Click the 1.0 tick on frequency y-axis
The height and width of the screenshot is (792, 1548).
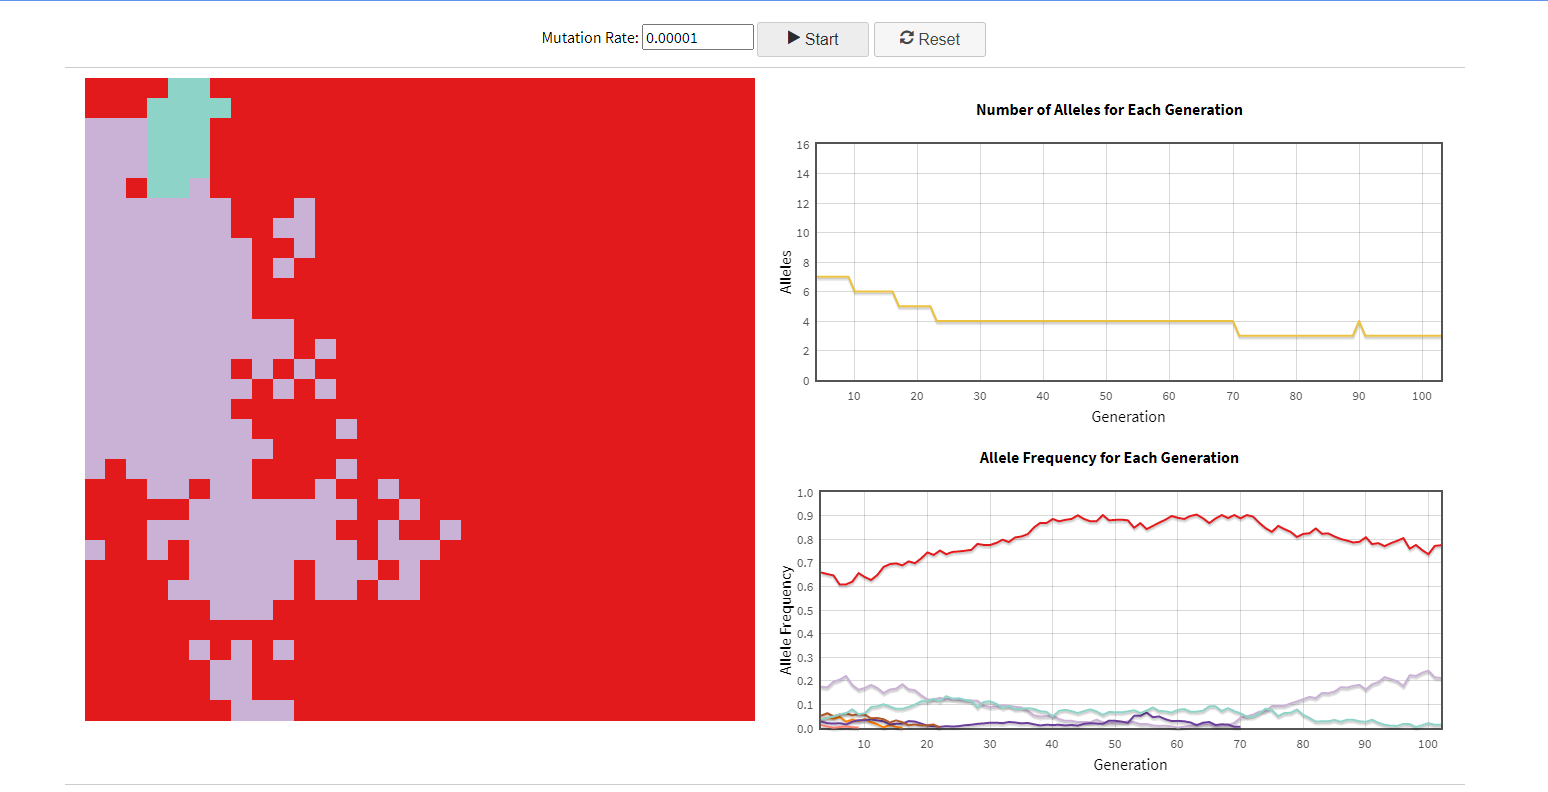click(805, 493)
